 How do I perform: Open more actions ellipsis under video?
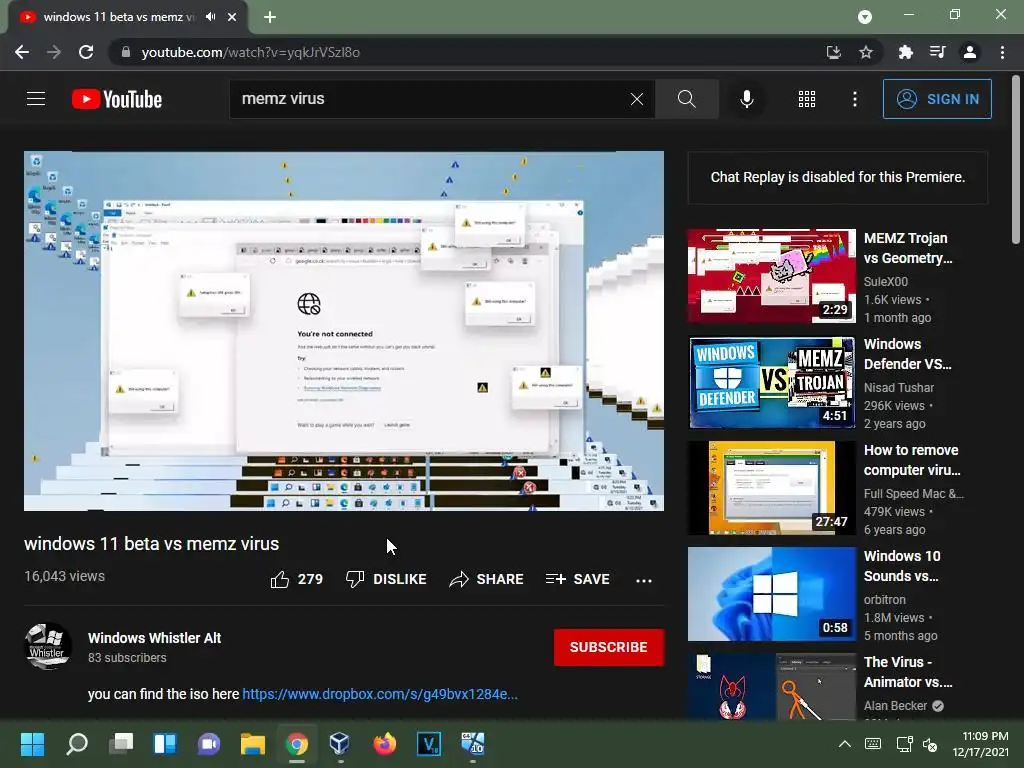644,580
